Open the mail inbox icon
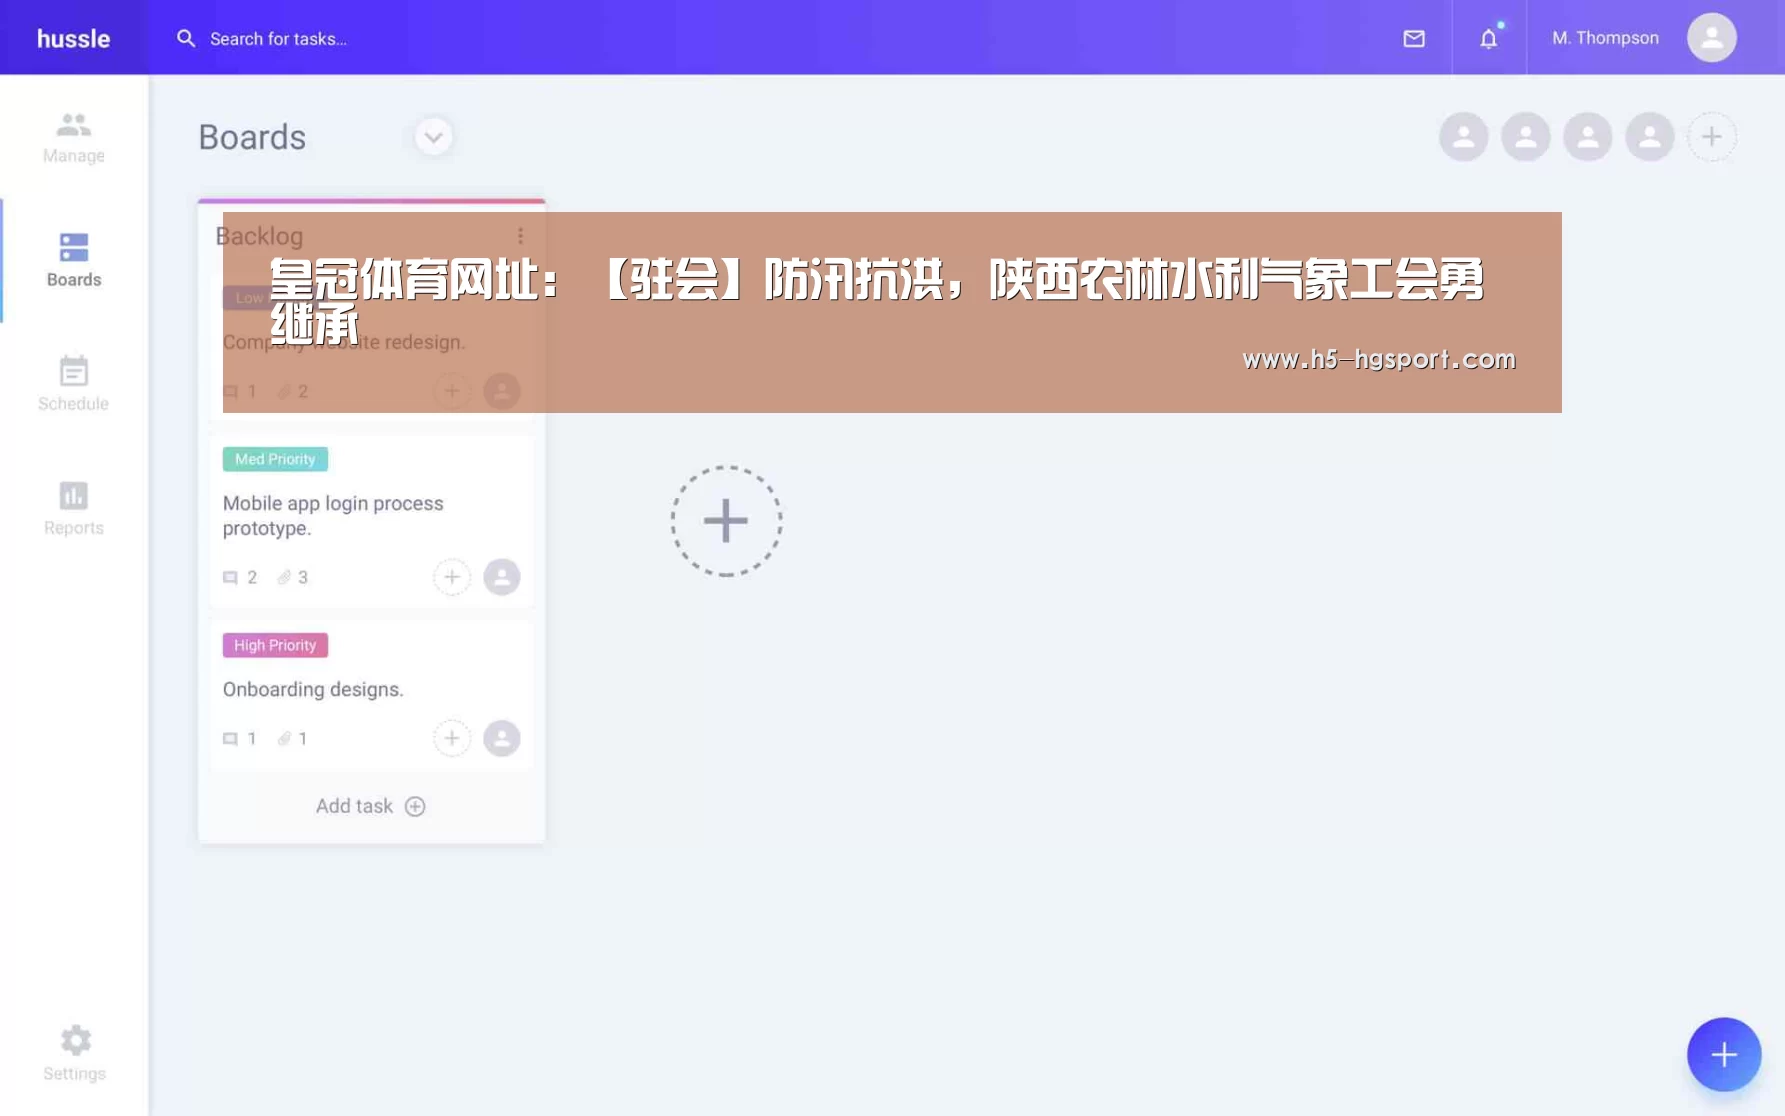The height and width of the screenshot is (1116, 1785). click(x=1413, y=38)
